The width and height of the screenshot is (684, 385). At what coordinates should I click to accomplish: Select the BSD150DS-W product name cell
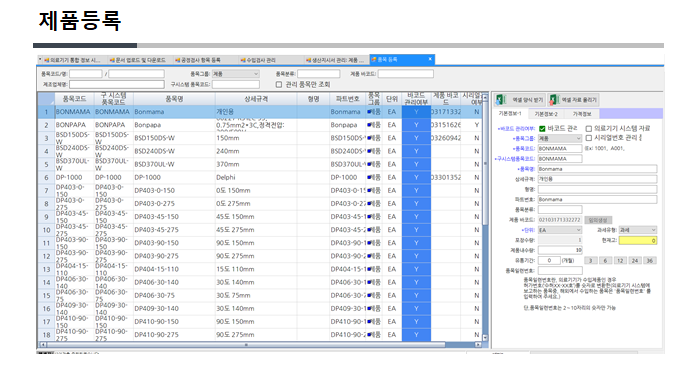[174, 138]
